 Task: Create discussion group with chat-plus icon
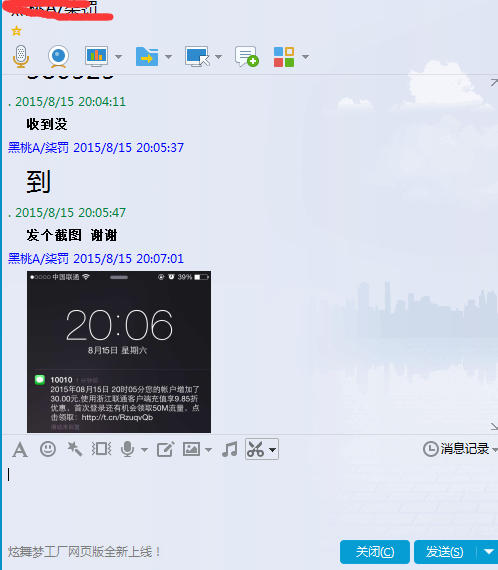click(x=247, y=56)
